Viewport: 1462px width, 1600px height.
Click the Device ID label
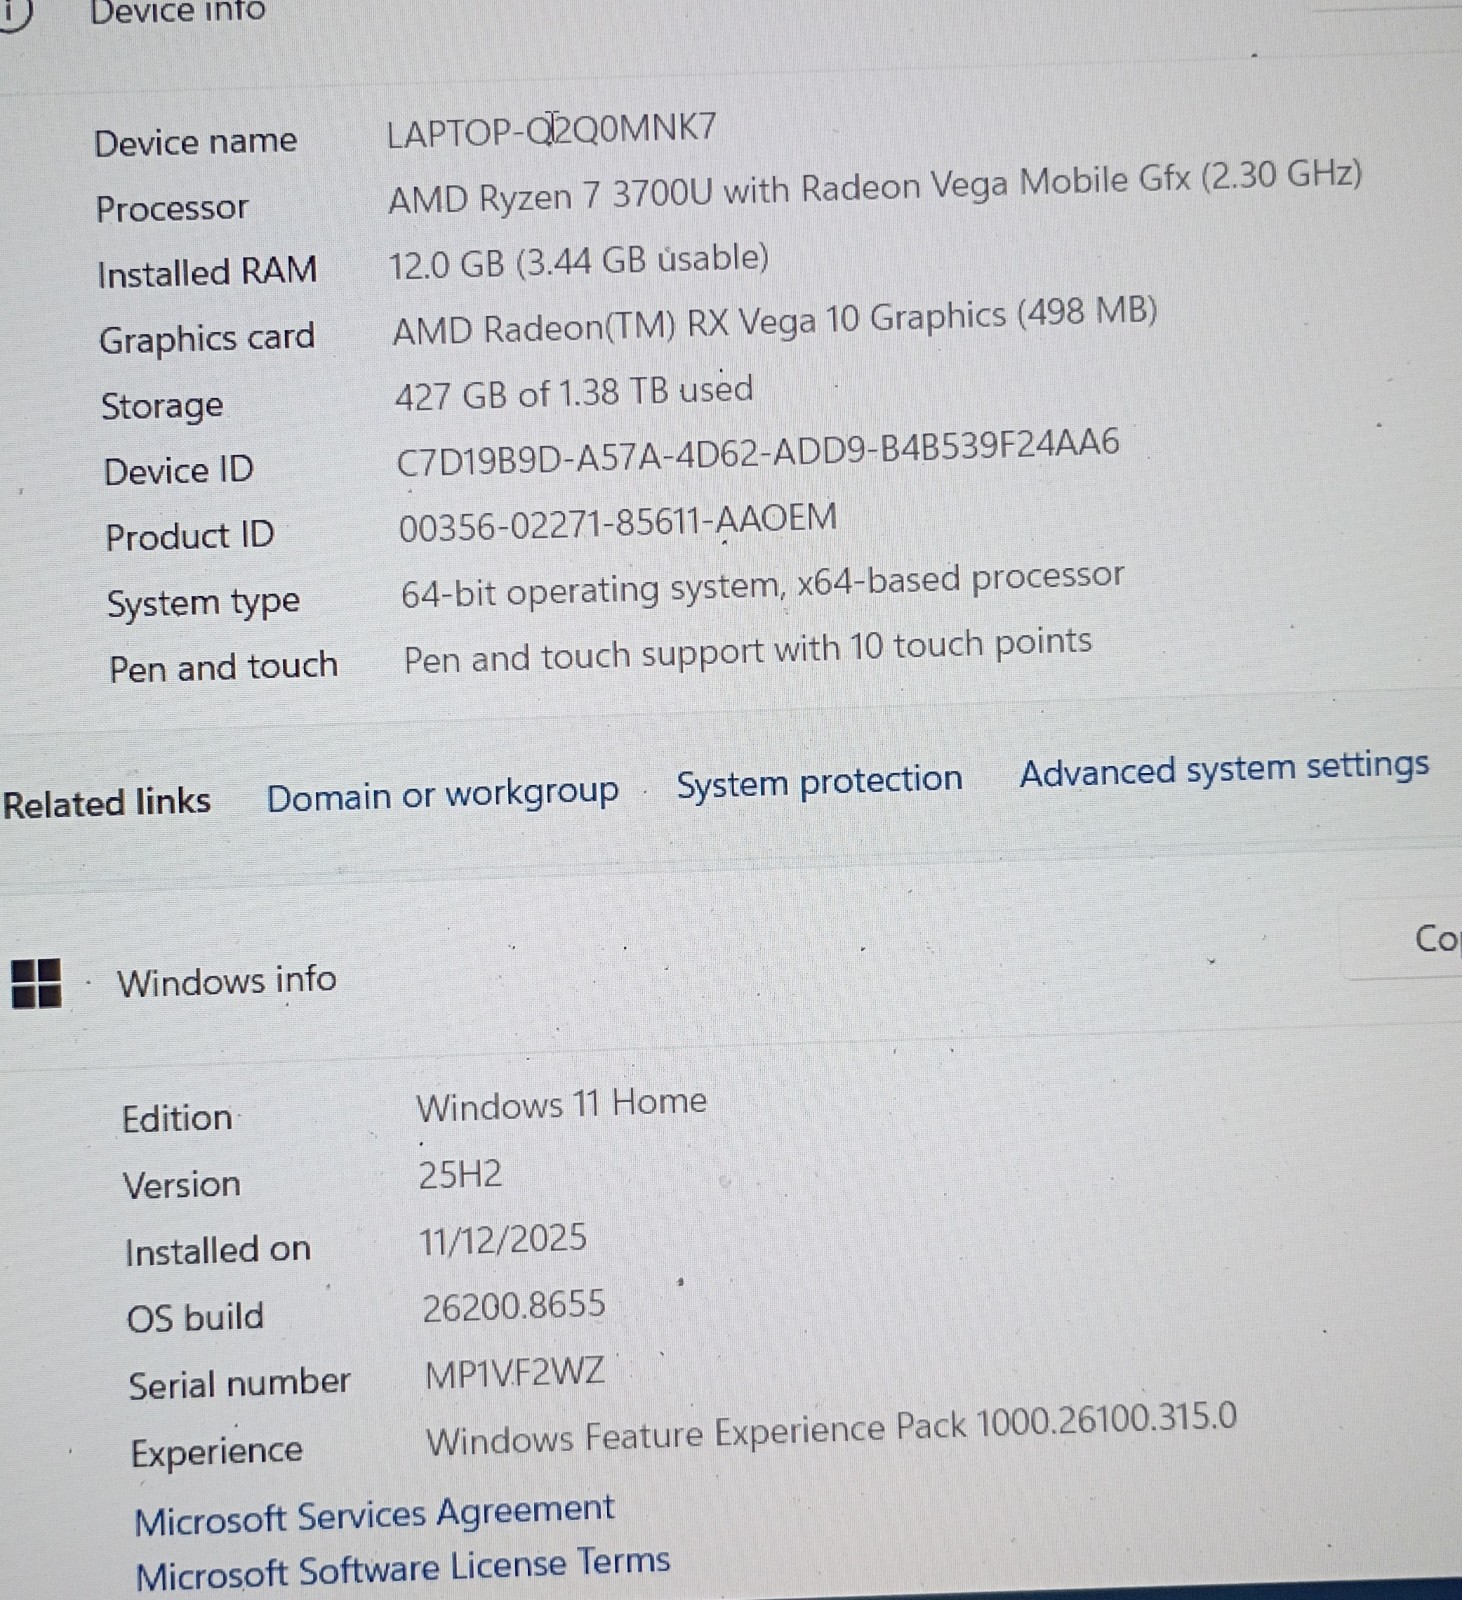click(179, 470)
